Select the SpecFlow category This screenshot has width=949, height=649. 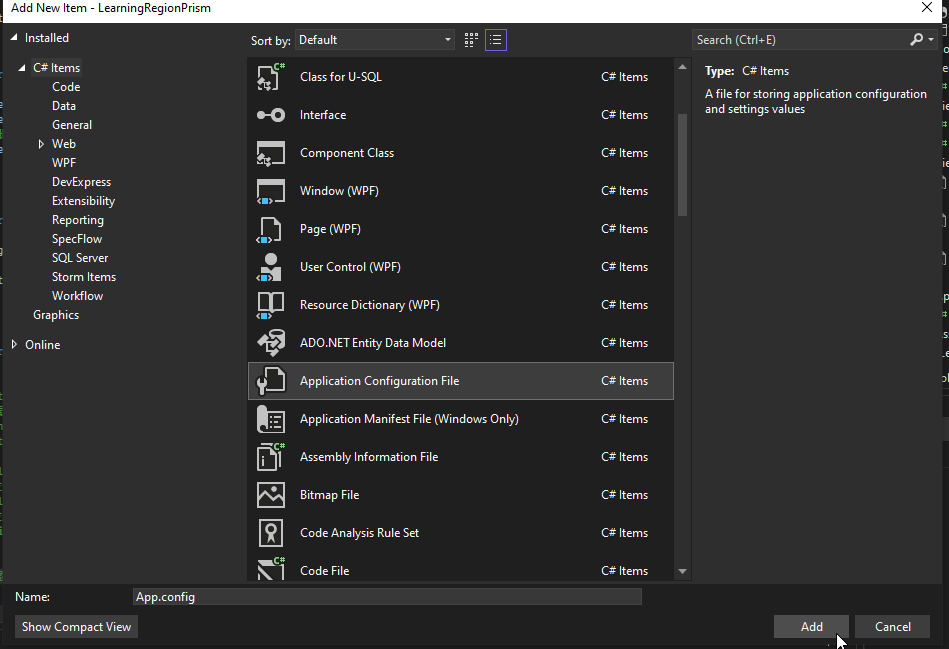77,239
